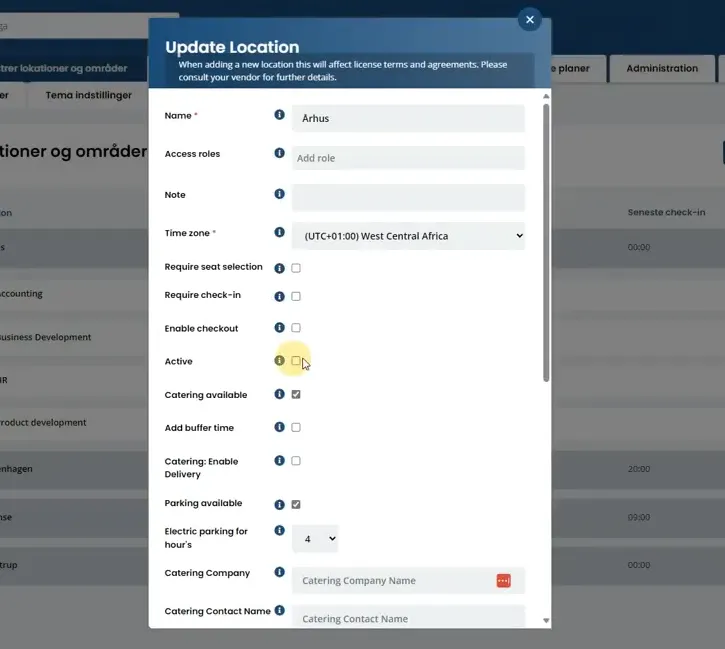
Task: Click the Add role input field
Action: (408, 158)
